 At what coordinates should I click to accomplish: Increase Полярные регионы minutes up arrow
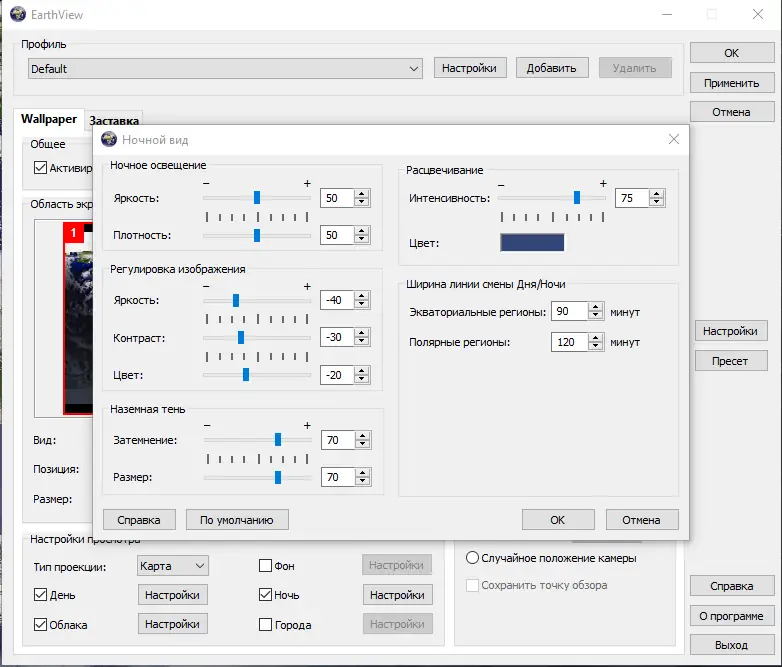tap(596, 338)
